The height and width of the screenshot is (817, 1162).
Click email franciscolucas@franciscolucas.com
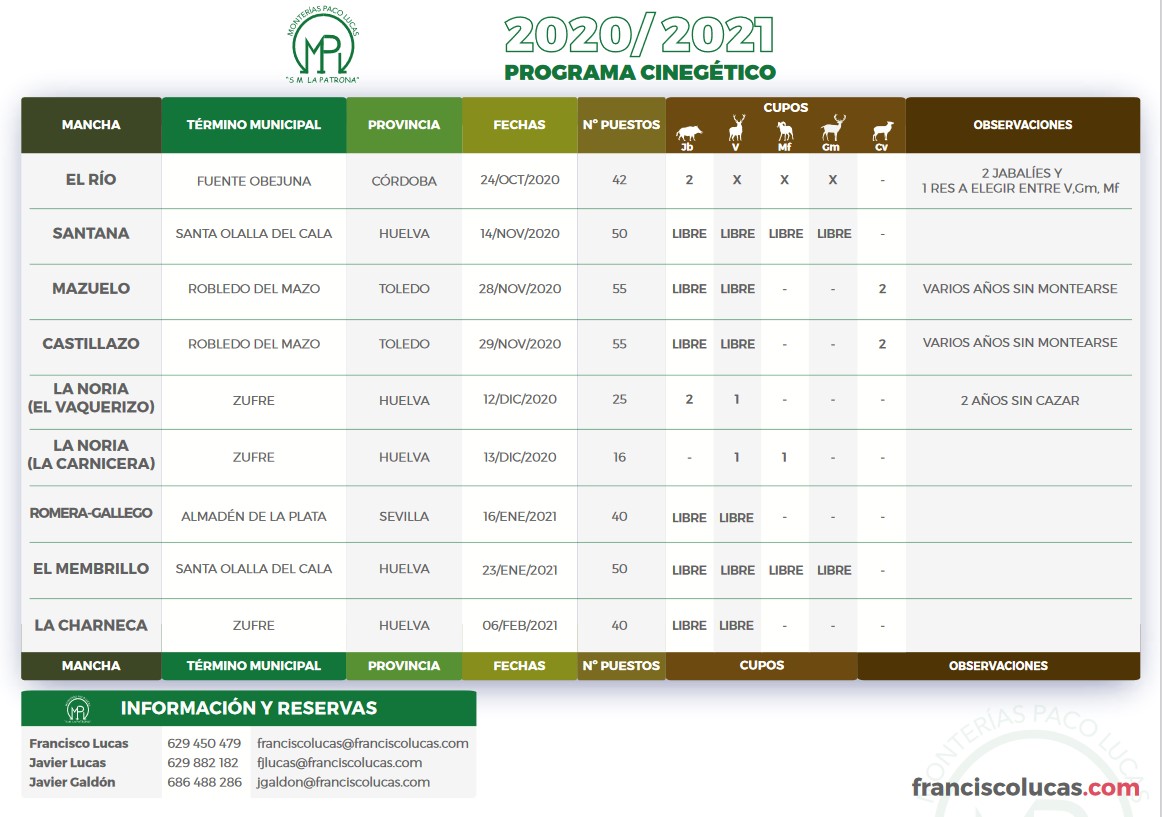tap(362, 743)
